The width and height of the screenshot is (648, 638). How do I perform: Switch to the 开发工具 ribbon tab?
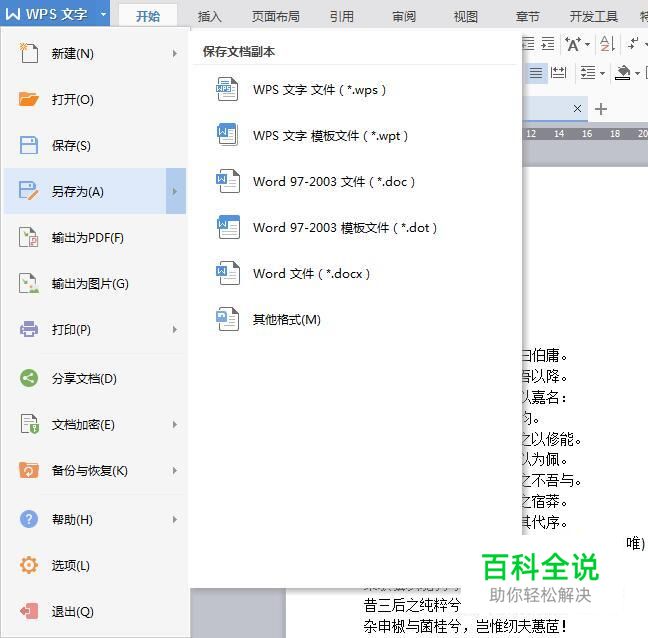pos(593,17)
